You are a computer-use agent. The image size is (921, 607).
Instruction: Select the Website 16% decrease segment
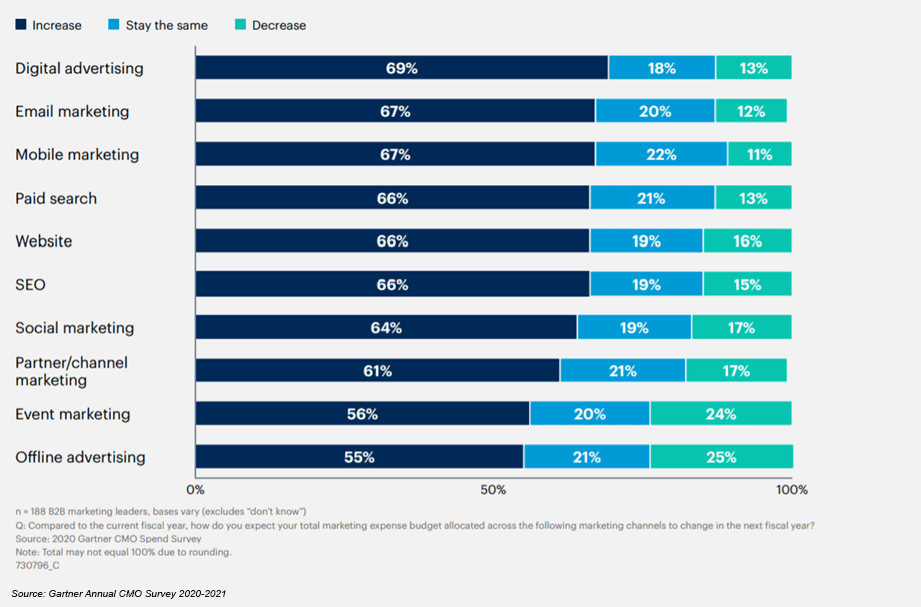[x=746, y=241]
